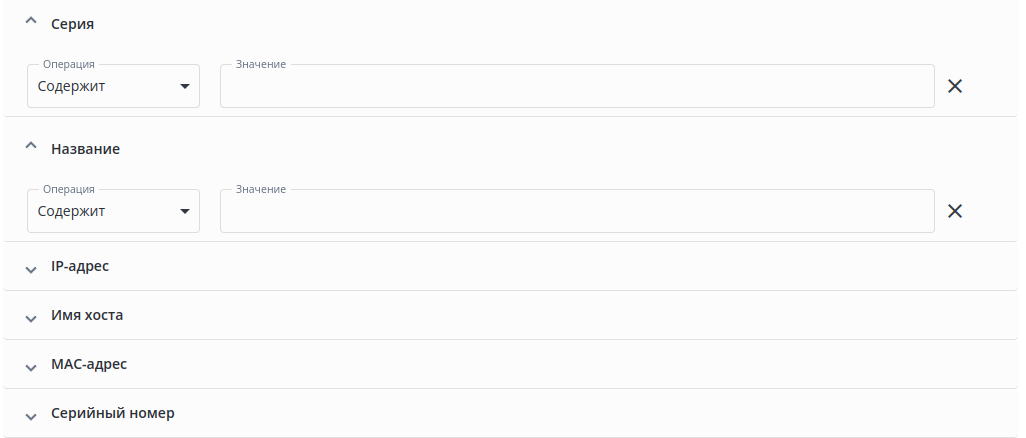
Task: Expand the MAC-адрес section using its chevron
Action: [30, 366]
